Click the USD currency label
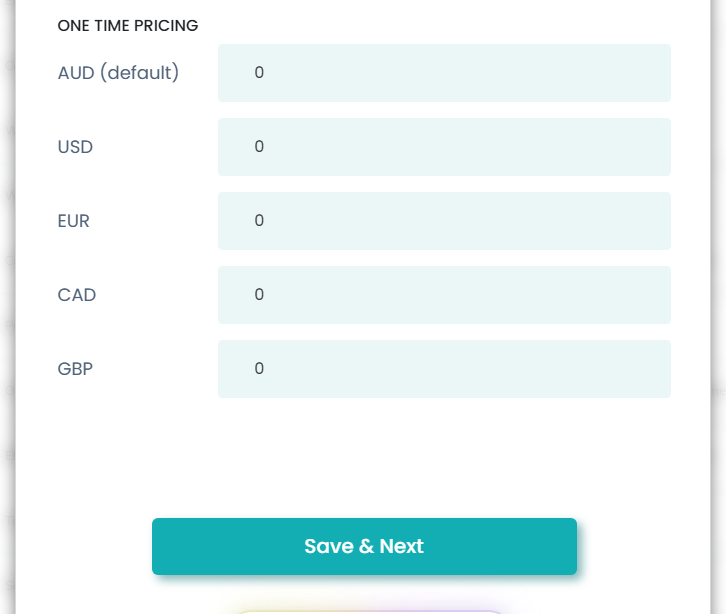Image resolution: width=726 pixels, height=614 pixels. 75,147
